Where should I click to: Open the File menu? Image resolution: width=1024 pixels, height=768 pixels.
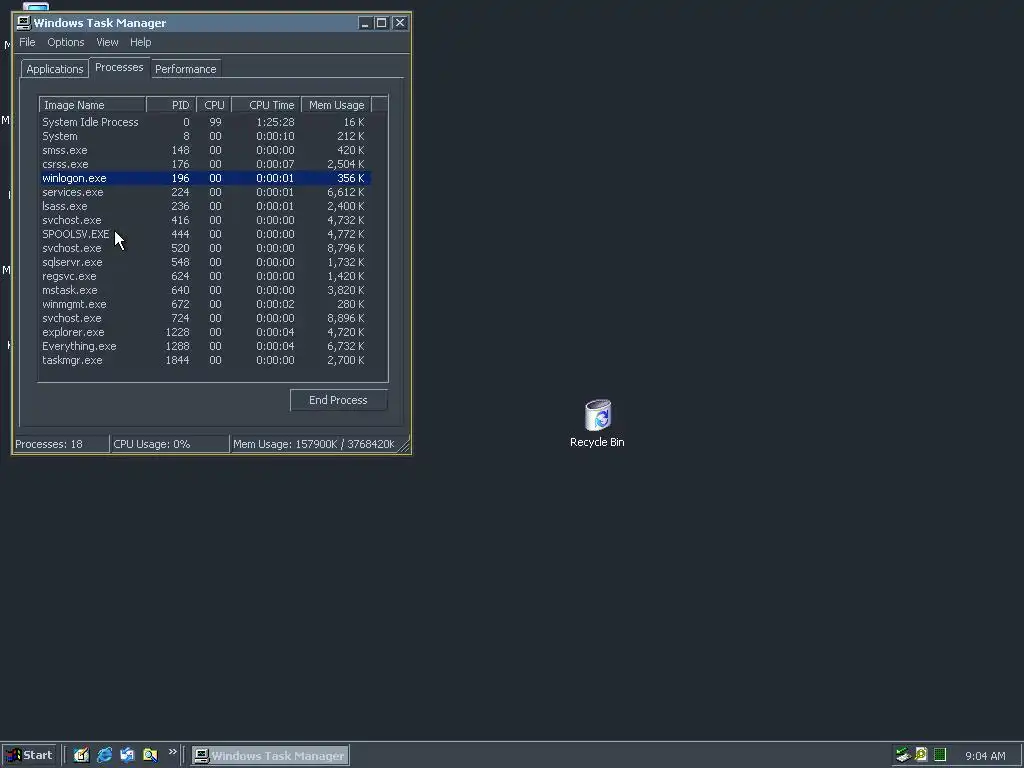coord(27,42)
